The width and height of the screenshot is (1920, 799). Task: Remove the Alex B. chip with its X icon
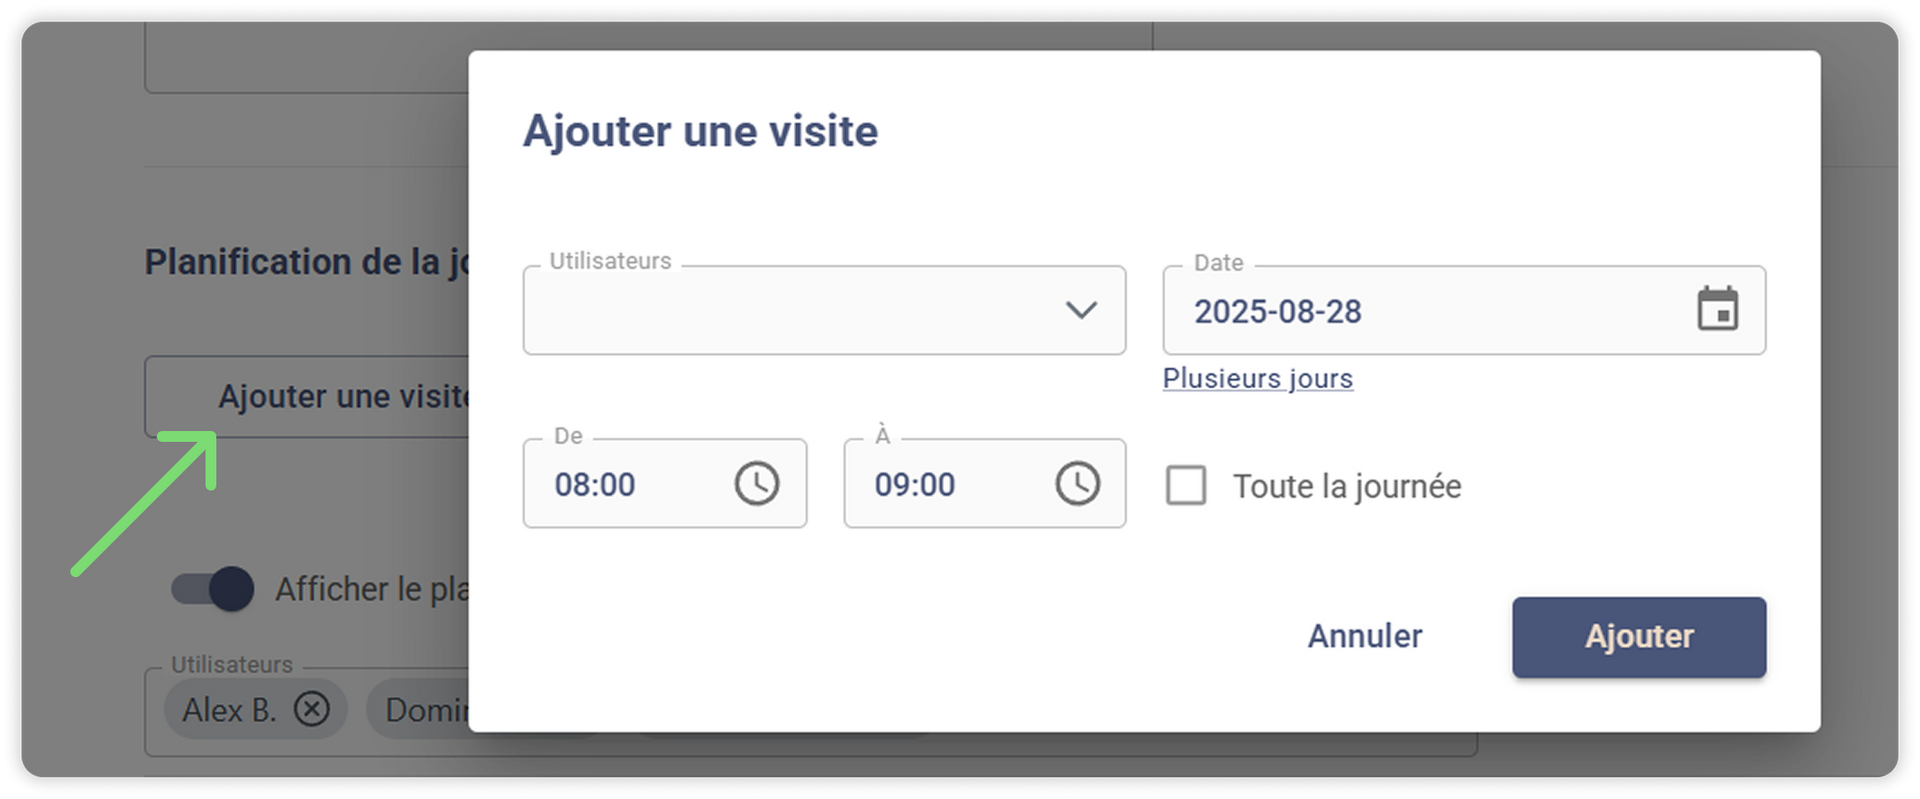tap(312, 709)
